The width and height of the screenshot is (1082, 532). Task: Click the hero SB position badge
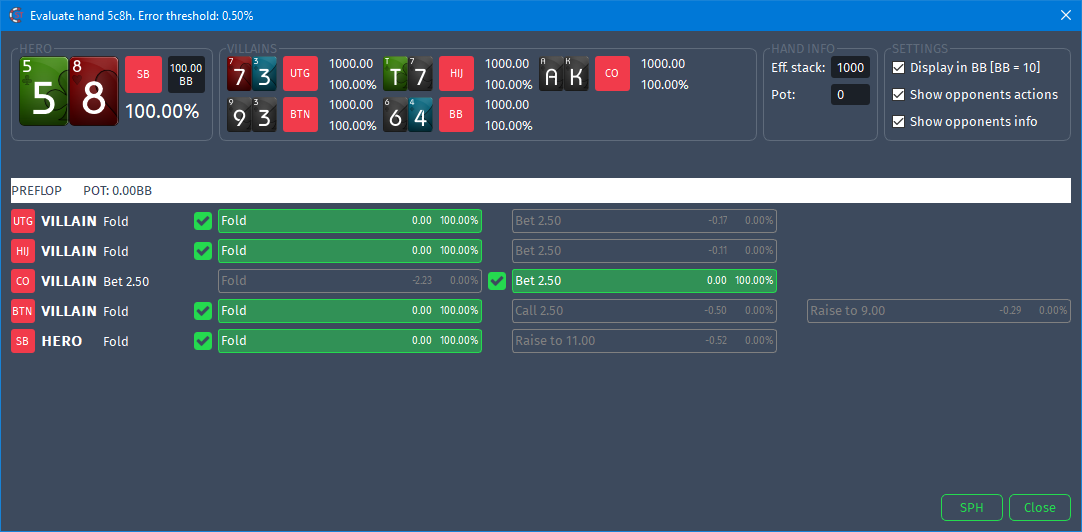coord(144,75)
